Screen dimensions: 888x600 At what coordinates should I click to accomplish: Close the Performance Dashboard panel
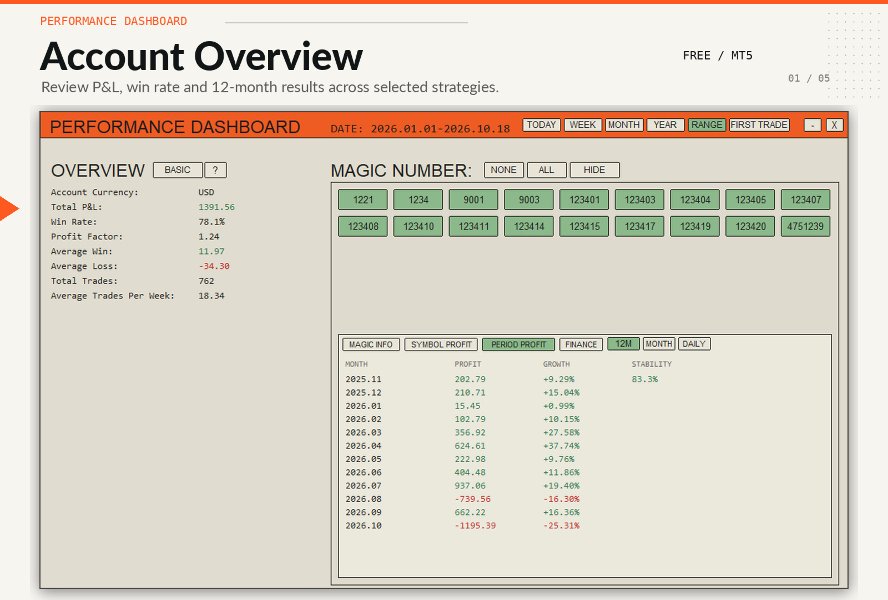point(834,125)
